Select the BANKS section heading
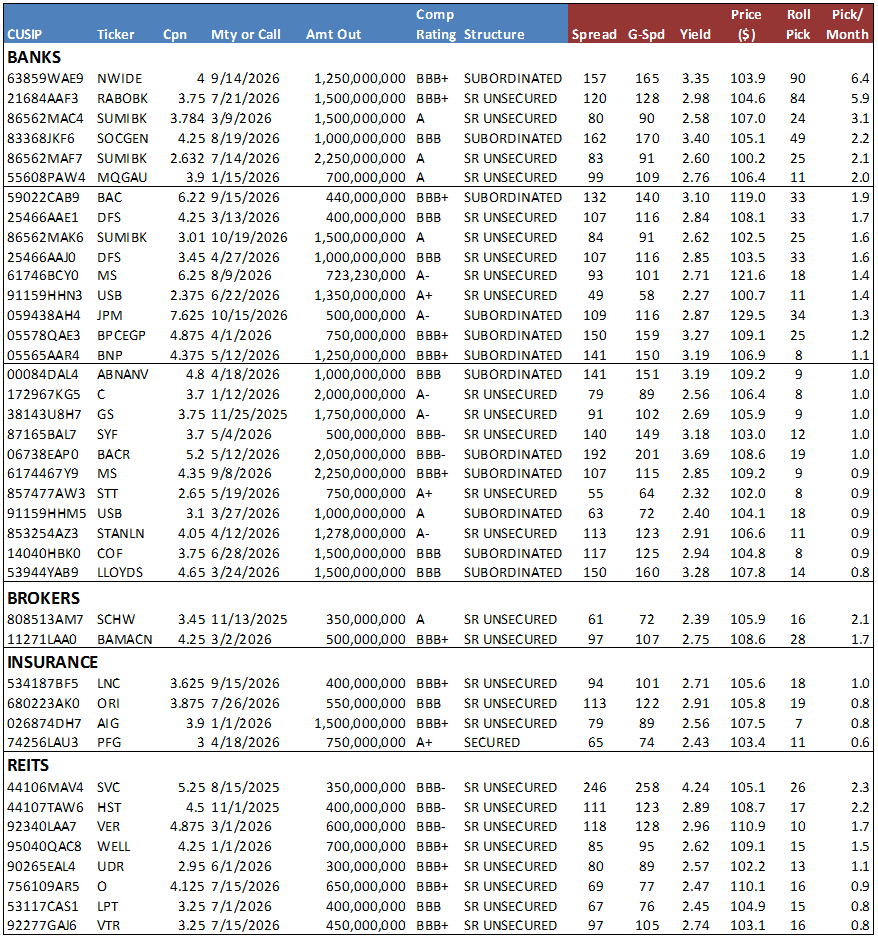Image resolution: width=878 pixels, height=939 pixels. pos(33,57)
